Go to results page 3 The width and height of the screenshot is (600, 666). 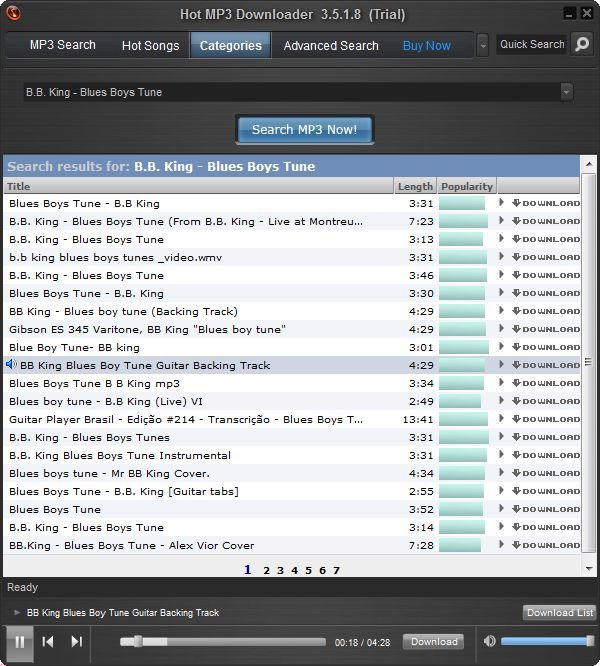point(280,570)
